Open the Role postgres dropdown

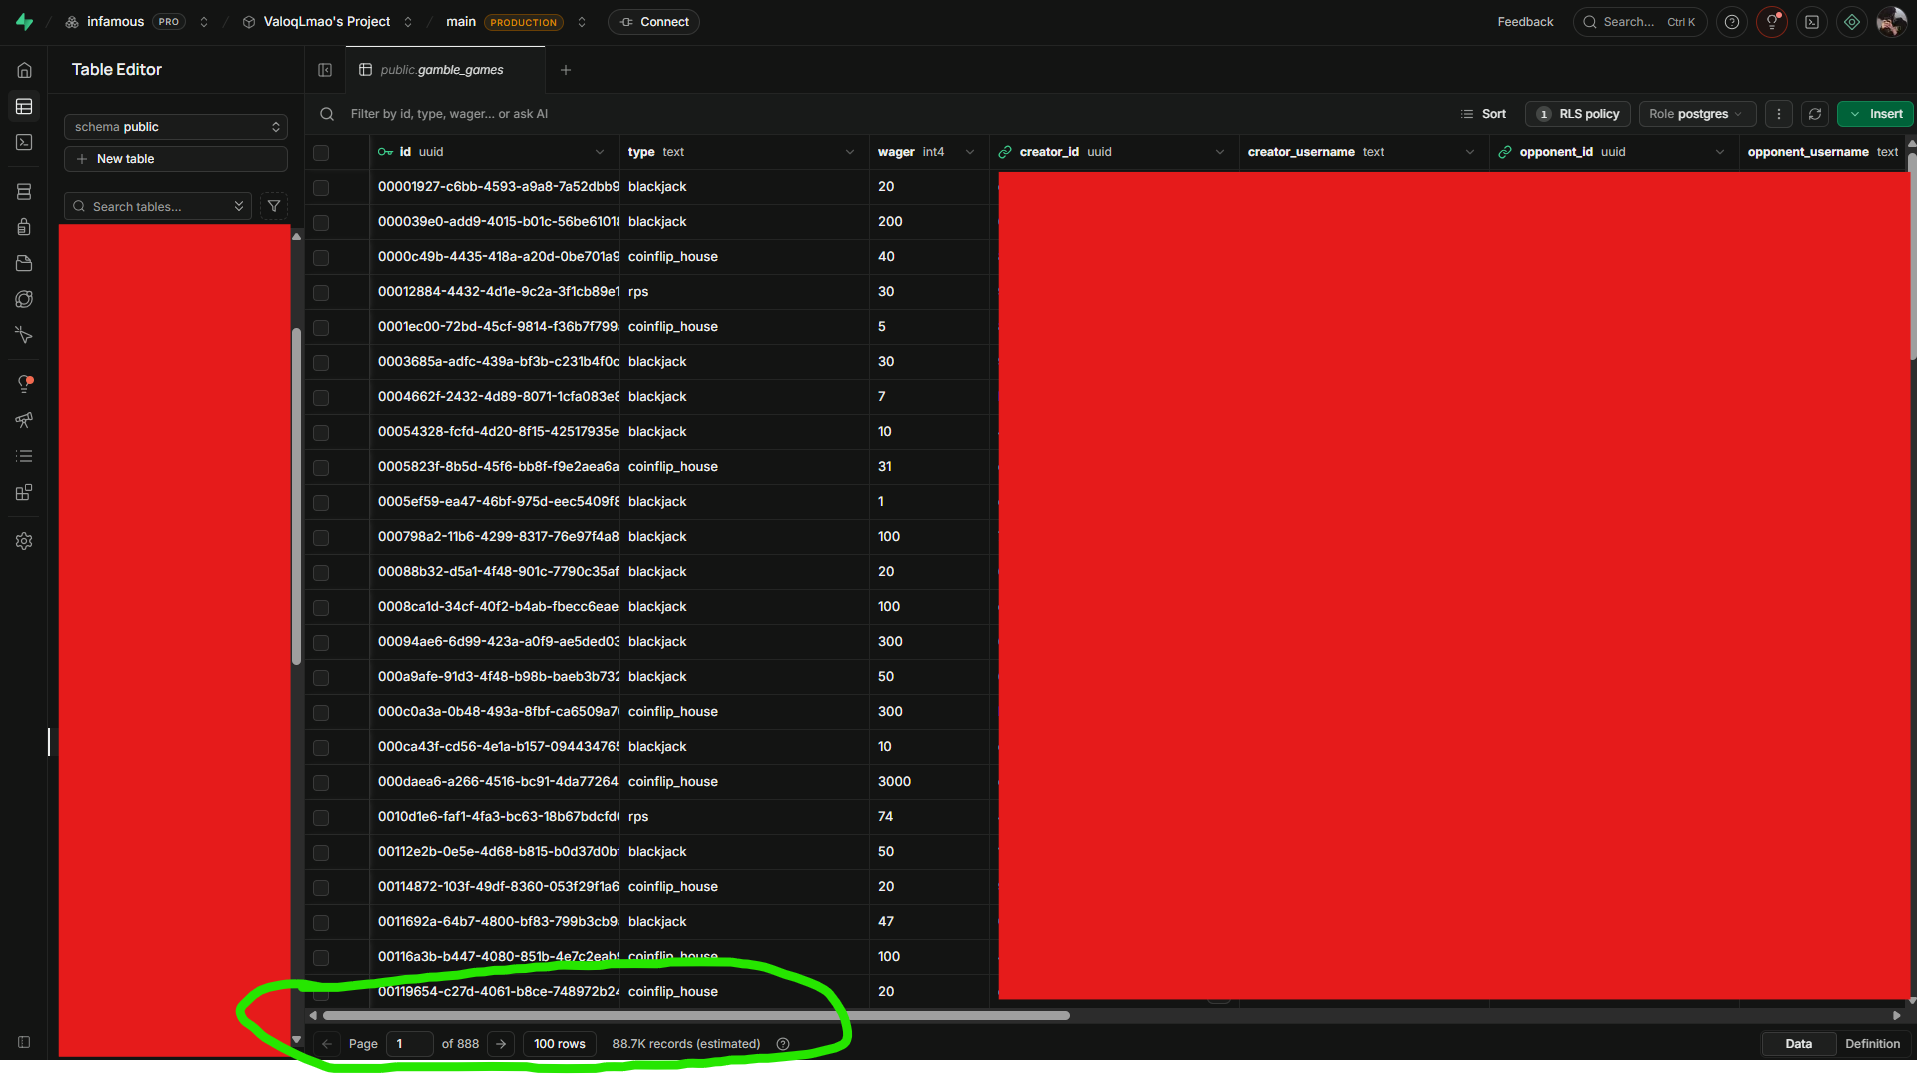coord(1697,114)
